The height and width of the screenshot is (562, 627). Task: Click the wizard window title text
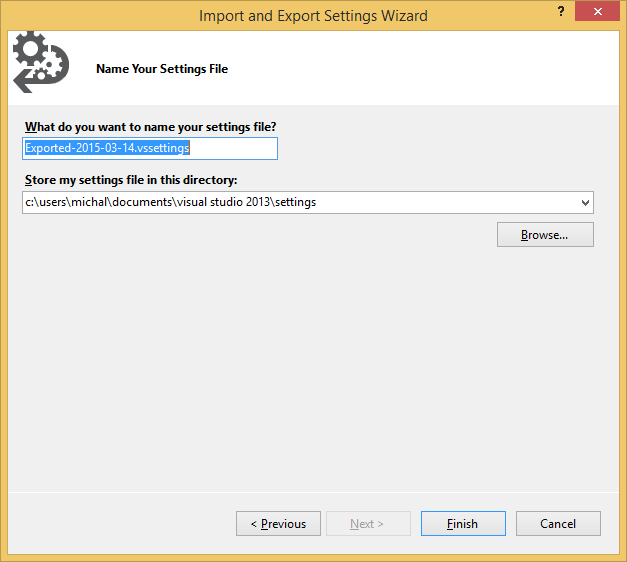[x=313, y=16]
